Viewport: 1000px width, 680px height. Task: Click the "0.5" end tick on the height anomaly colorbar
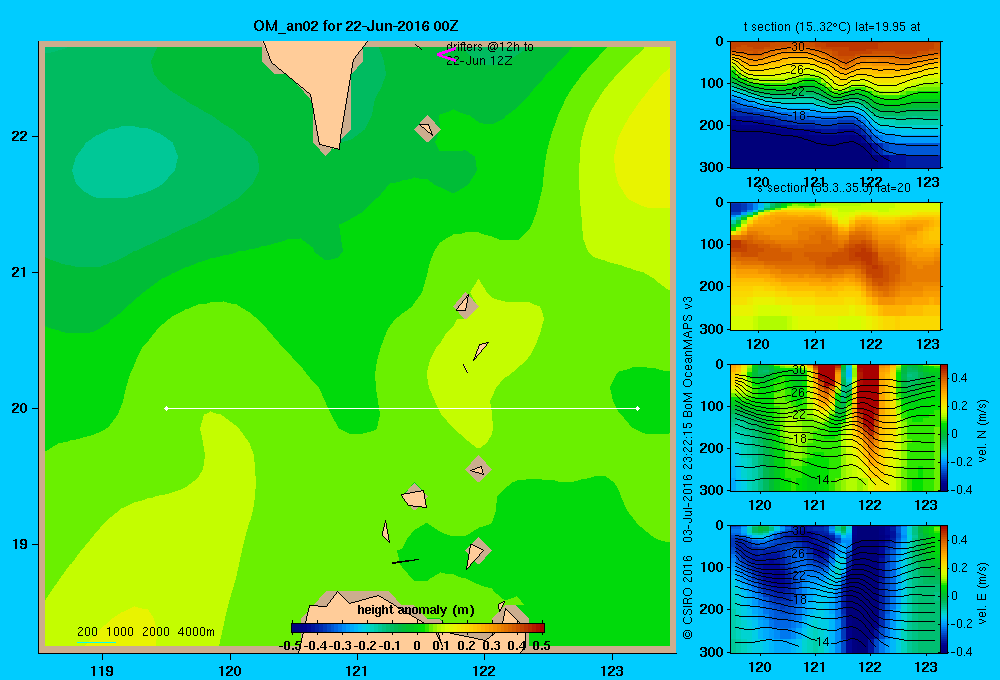[x=541, y=646]
